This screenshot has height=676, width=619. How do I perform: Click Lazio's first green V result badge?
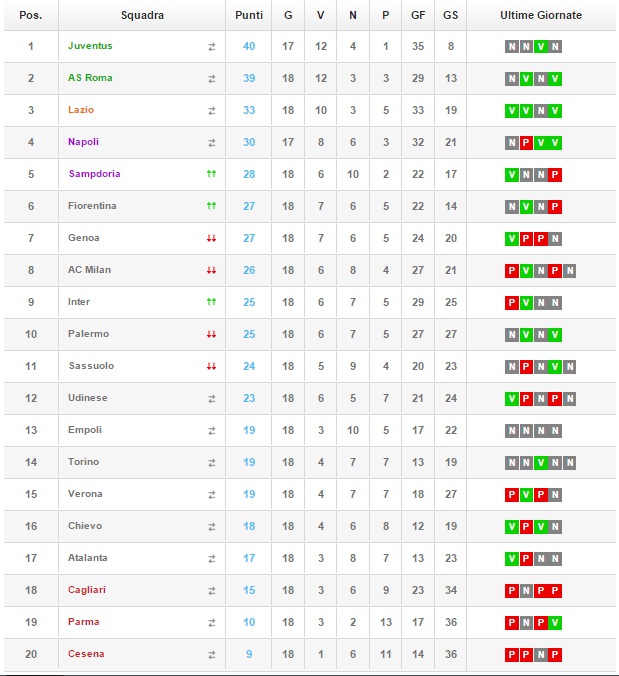(x=512, y=111)
